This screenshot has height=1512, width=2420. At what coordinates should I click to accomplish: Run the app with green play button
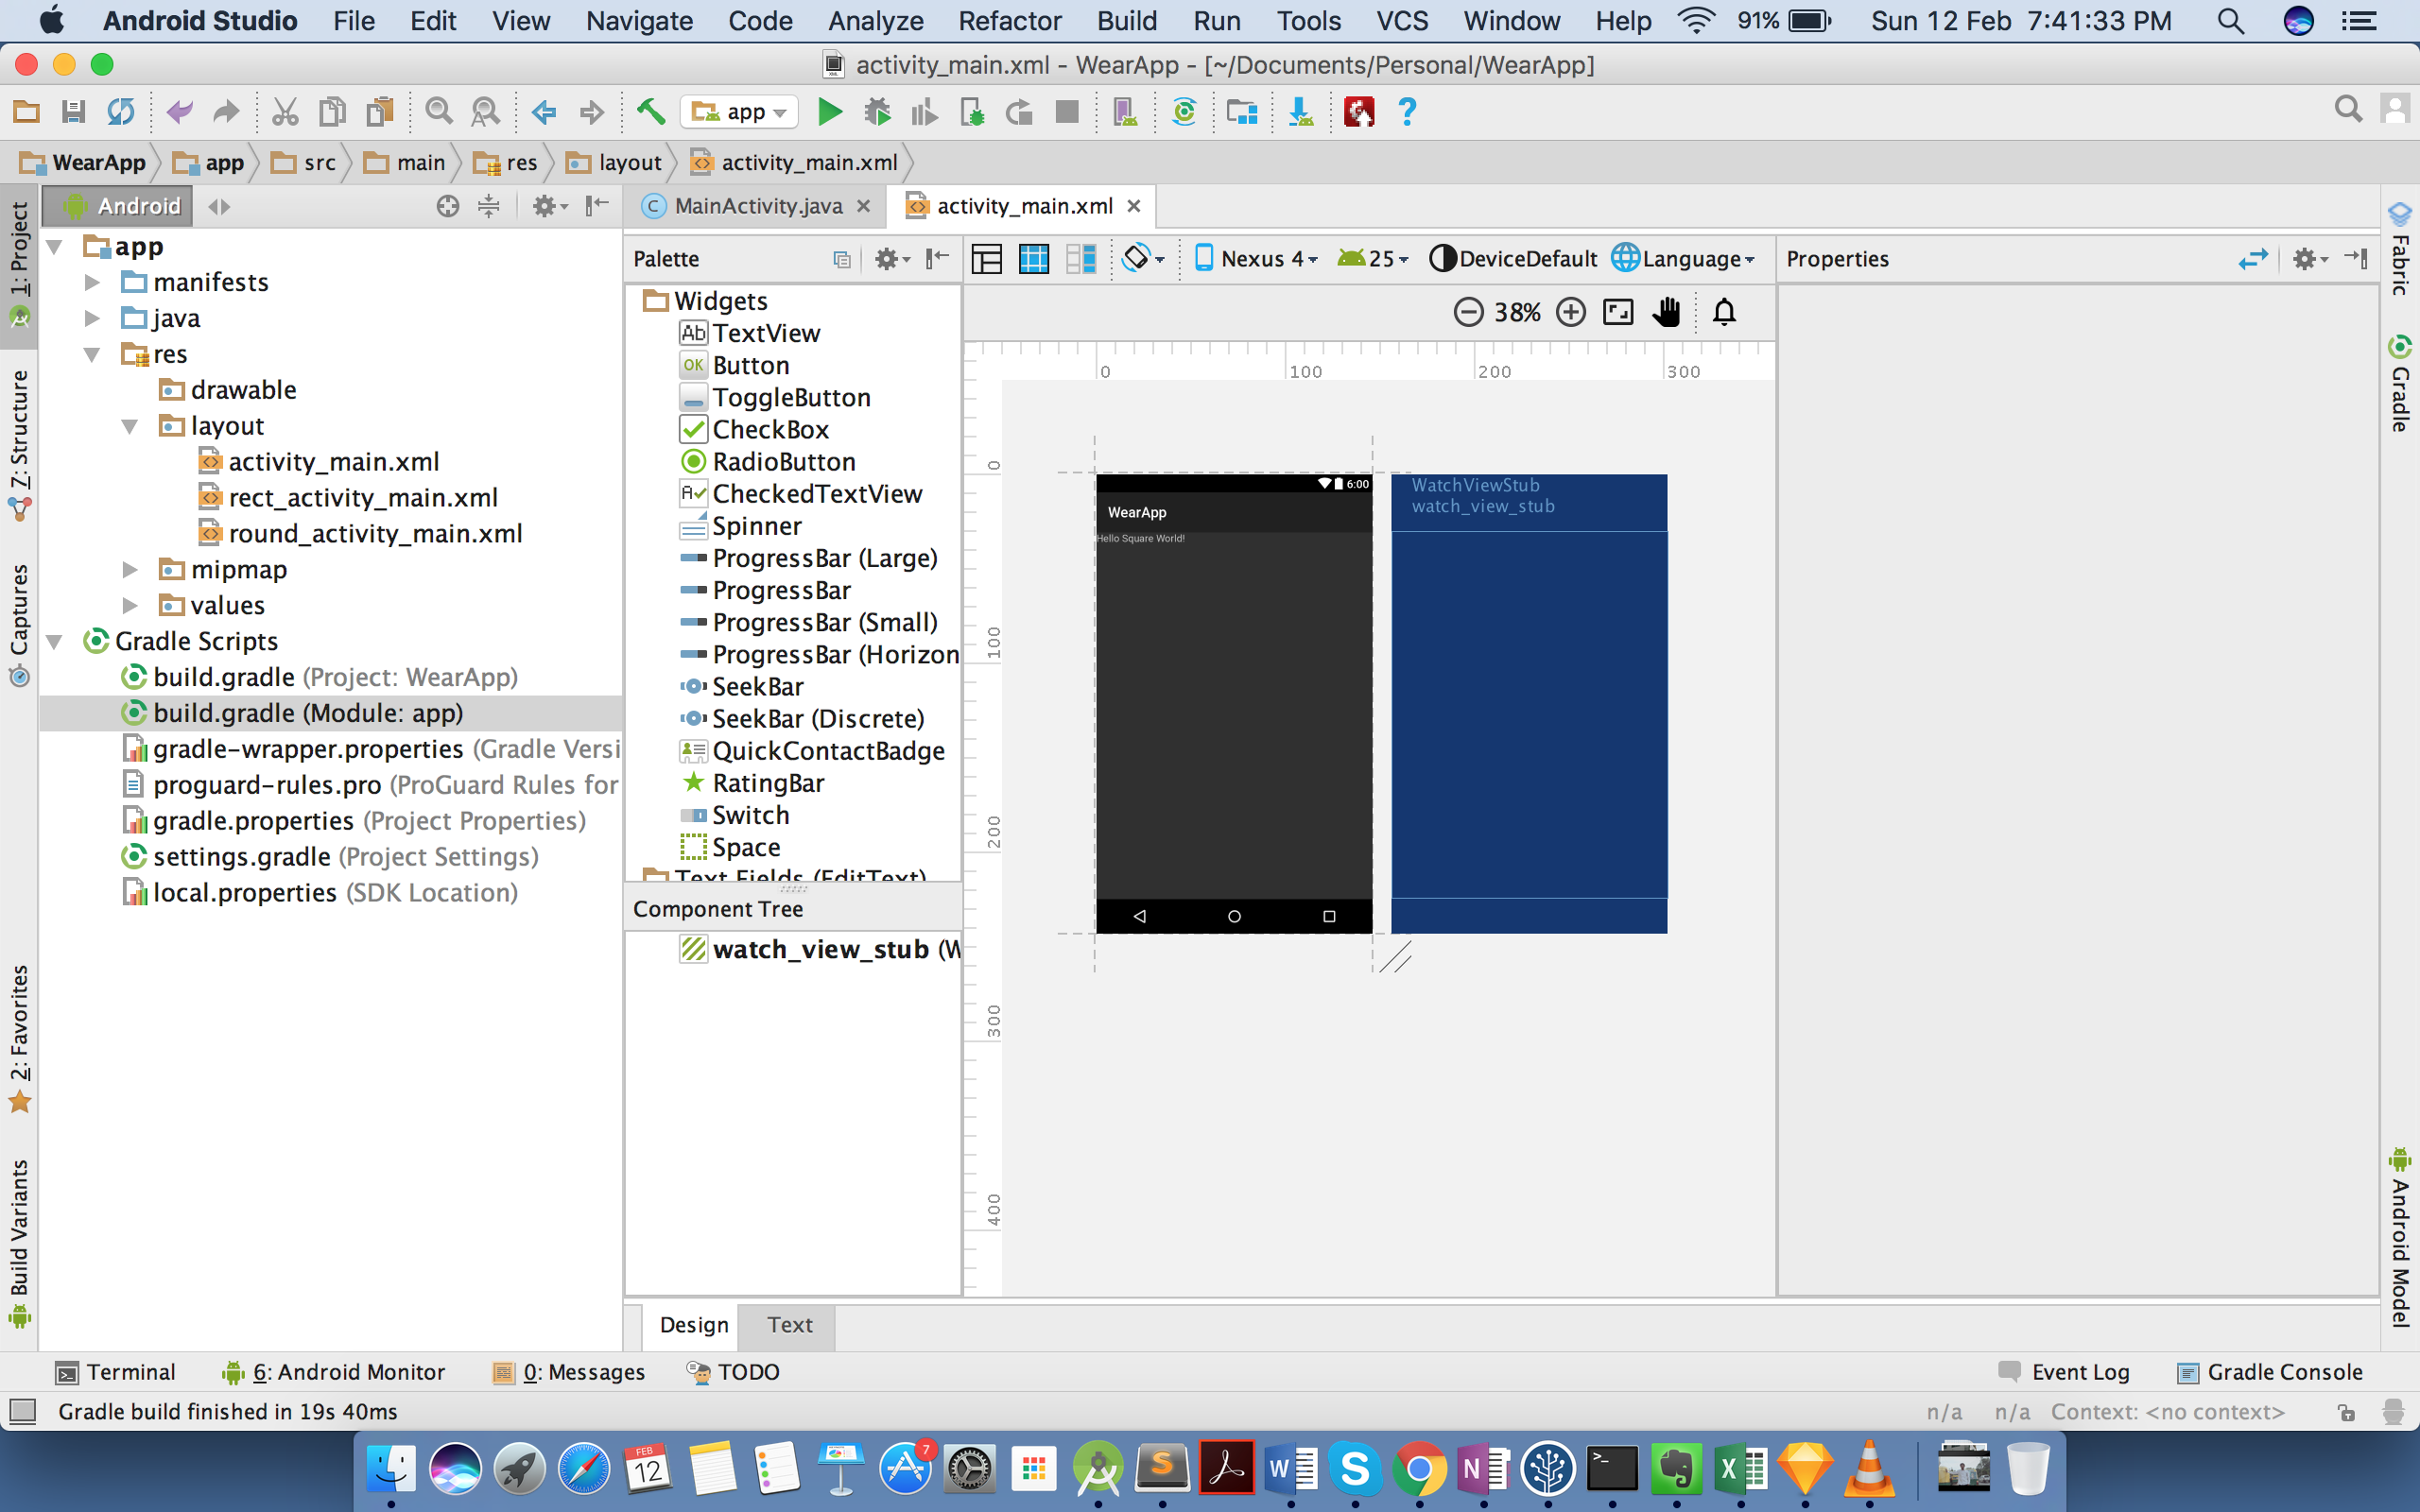[829, 112]
